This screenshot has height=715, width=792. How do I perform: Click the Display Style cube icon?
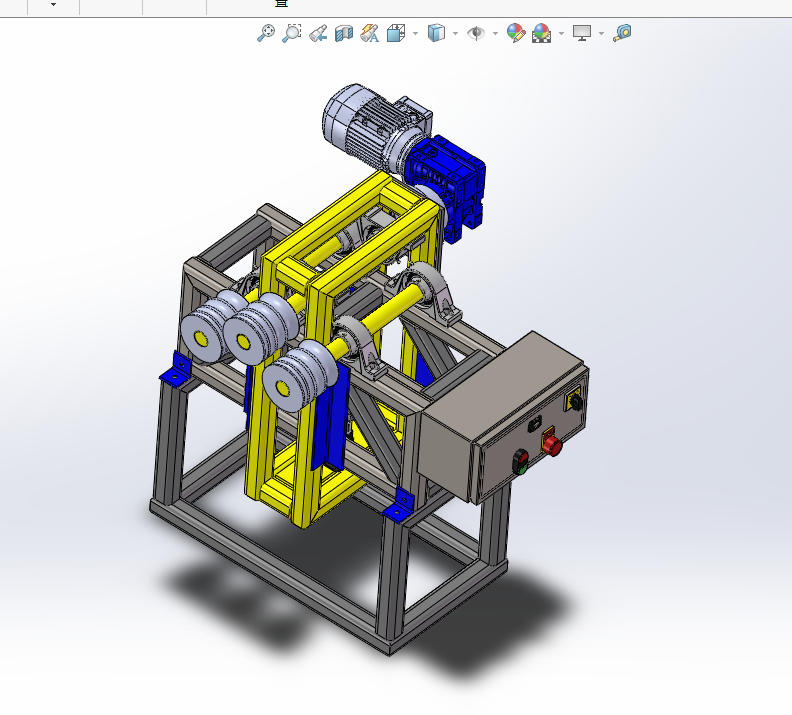click(x=435, y=33)
